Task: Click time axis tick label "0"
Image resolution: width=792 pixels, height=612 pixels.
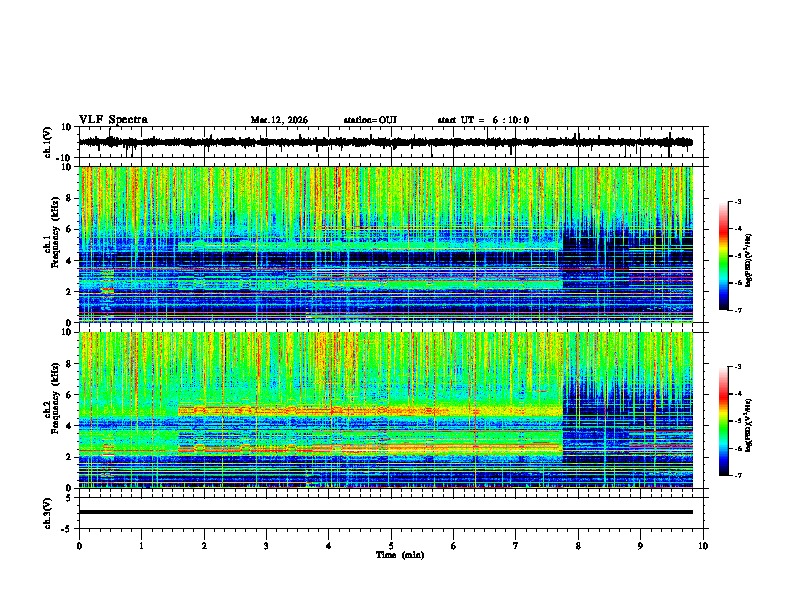Action: point(79,546)
